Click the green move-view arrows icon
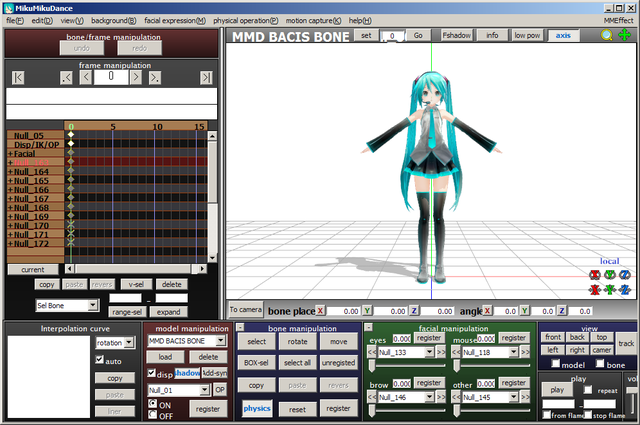Screen dimensions: 640x425 pyautogui.click(x=624, y=35)
